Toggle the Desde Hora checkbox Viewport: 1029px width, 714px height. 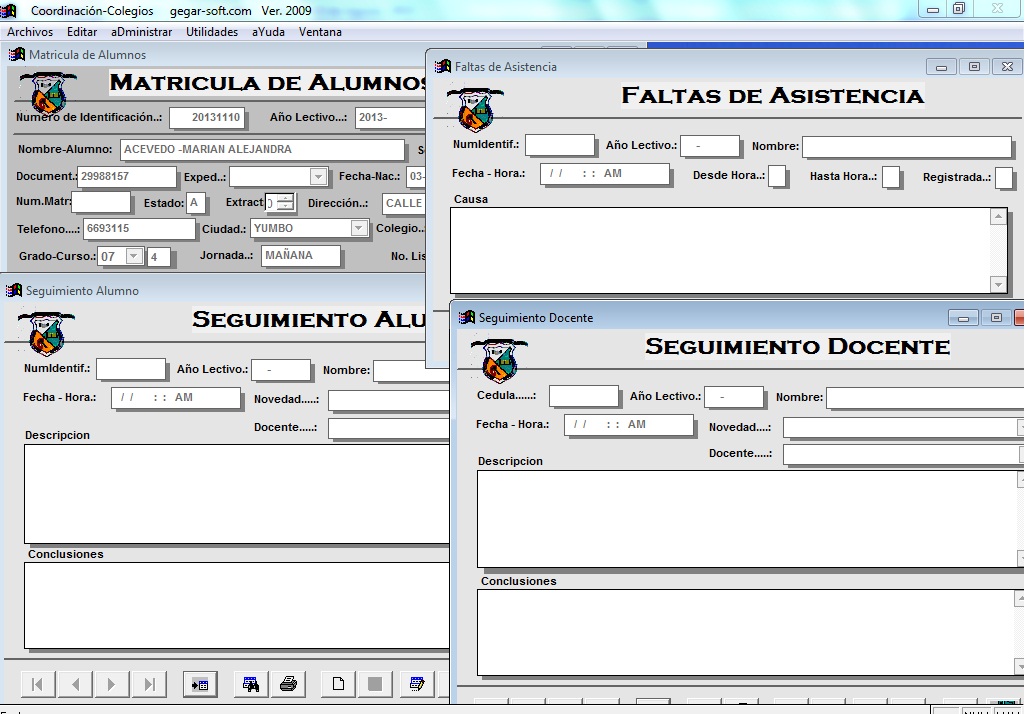[x=777, y=177]
